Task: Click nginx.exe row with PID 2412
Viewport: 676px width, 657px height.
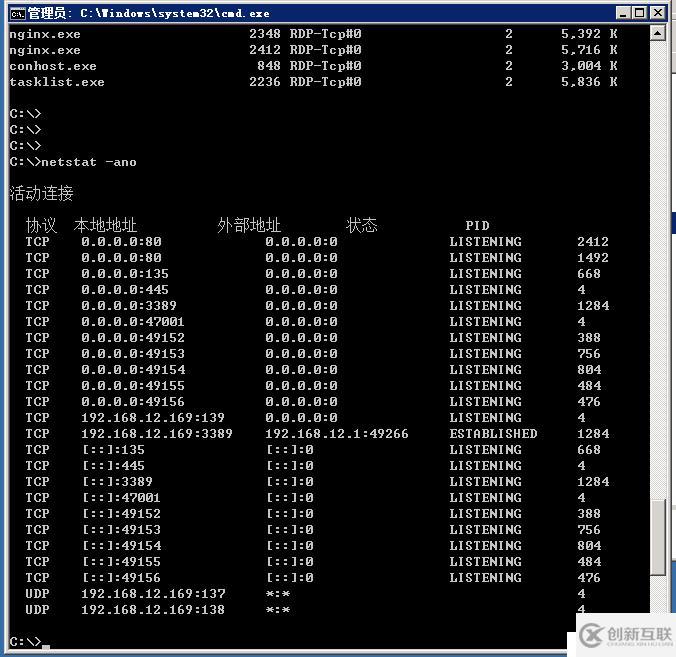Action: point(313,50)
